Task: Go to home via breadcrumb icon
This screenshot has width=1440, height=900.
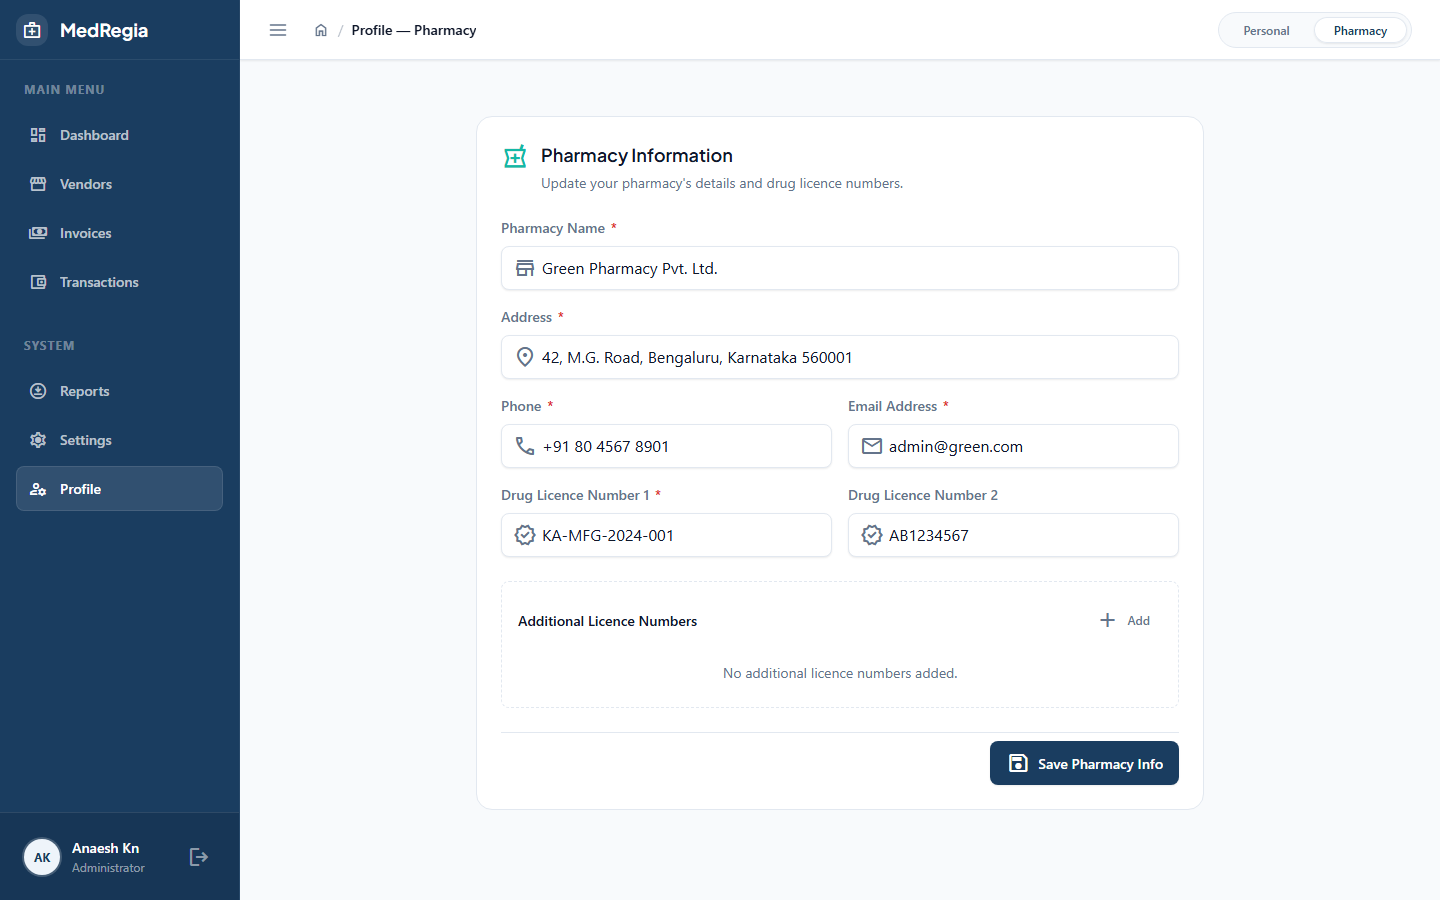Action: pyautogui.click(x=321, y=30)
